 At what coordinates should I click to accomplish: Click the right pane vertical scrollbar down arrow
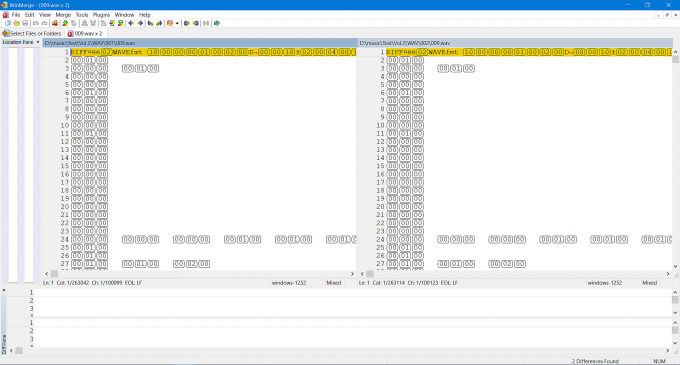point(675,267)
